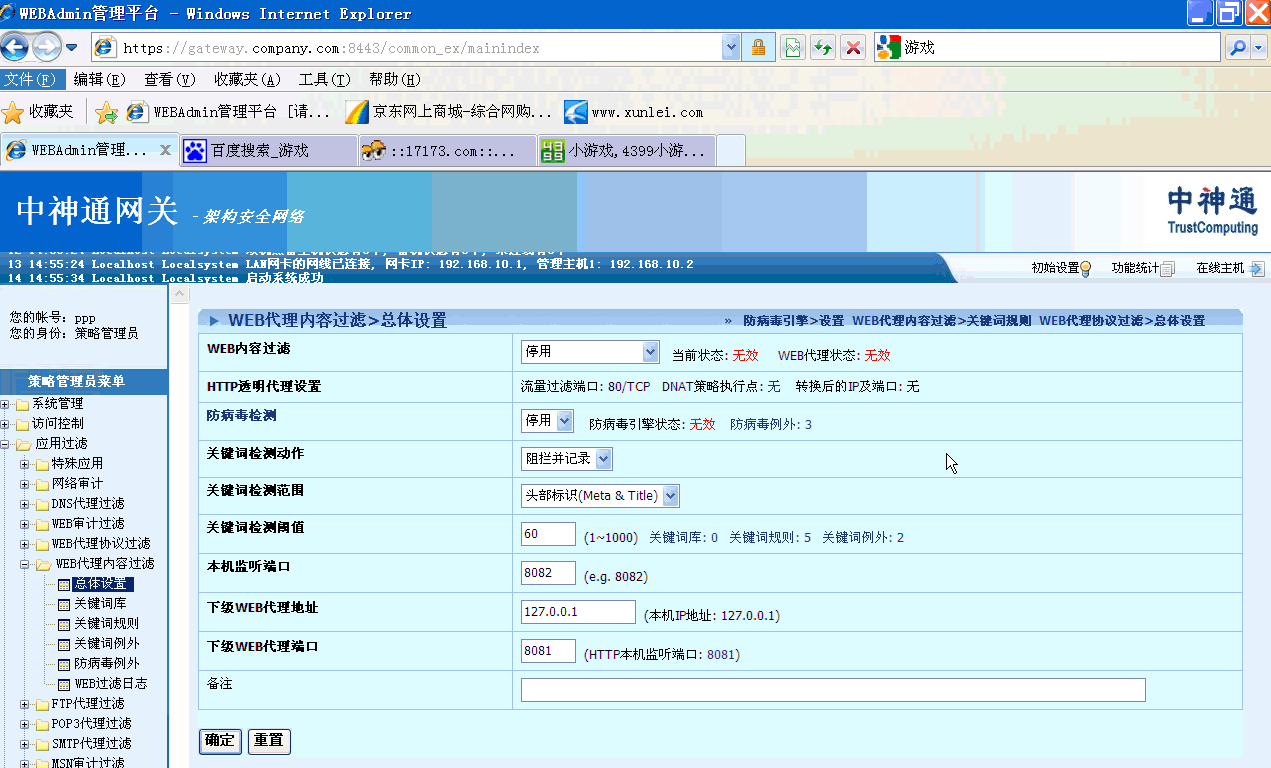This screenshot has height=768, width=1271.
Task: Expand the 系统管理 tree node
Action: click(6, 404)
